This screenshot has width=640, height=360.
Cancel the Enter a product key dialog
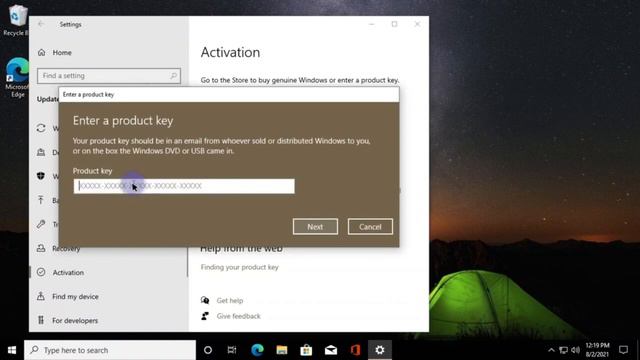(x=370, y=227)
